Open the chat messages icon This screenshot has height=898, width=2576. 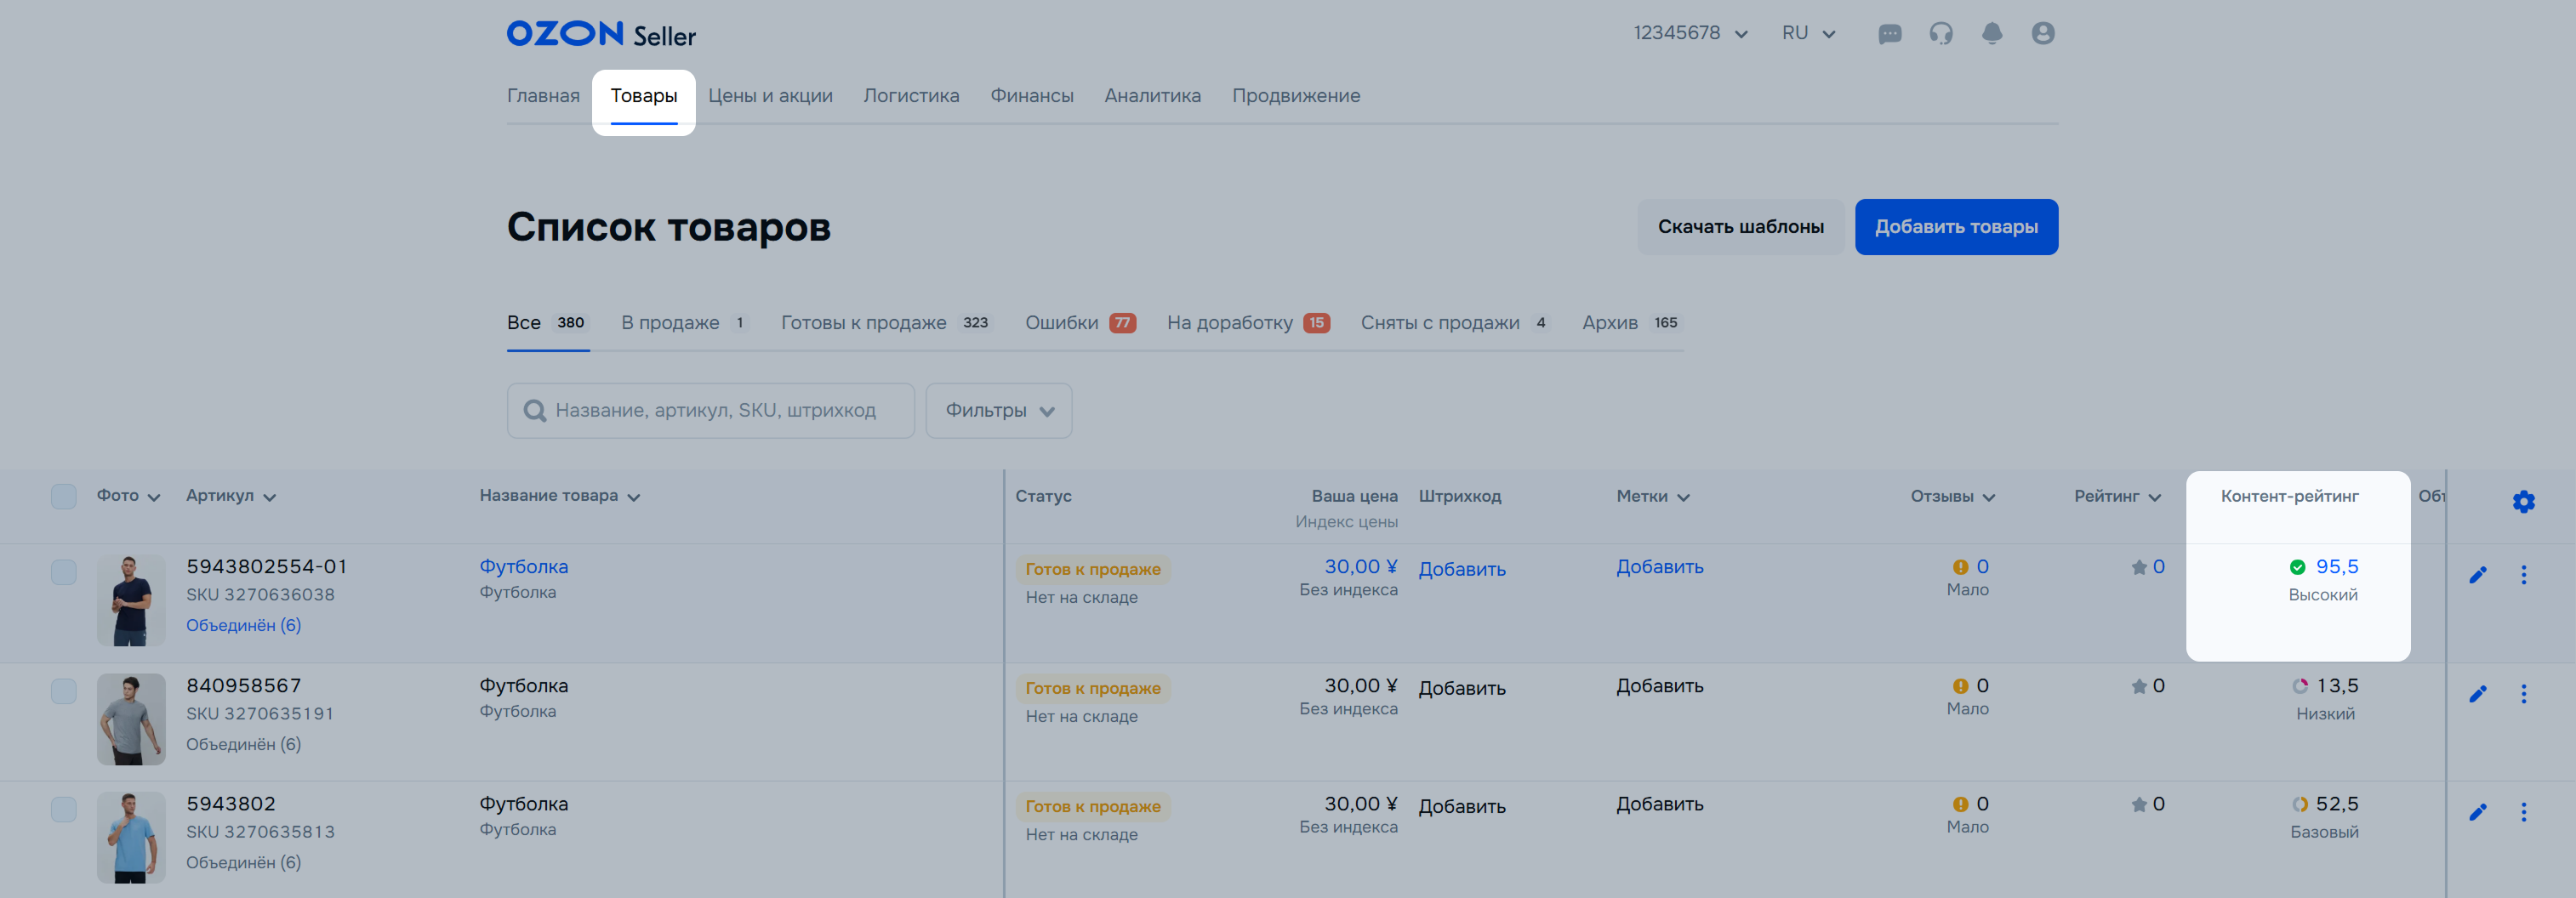pos(1889,34)
